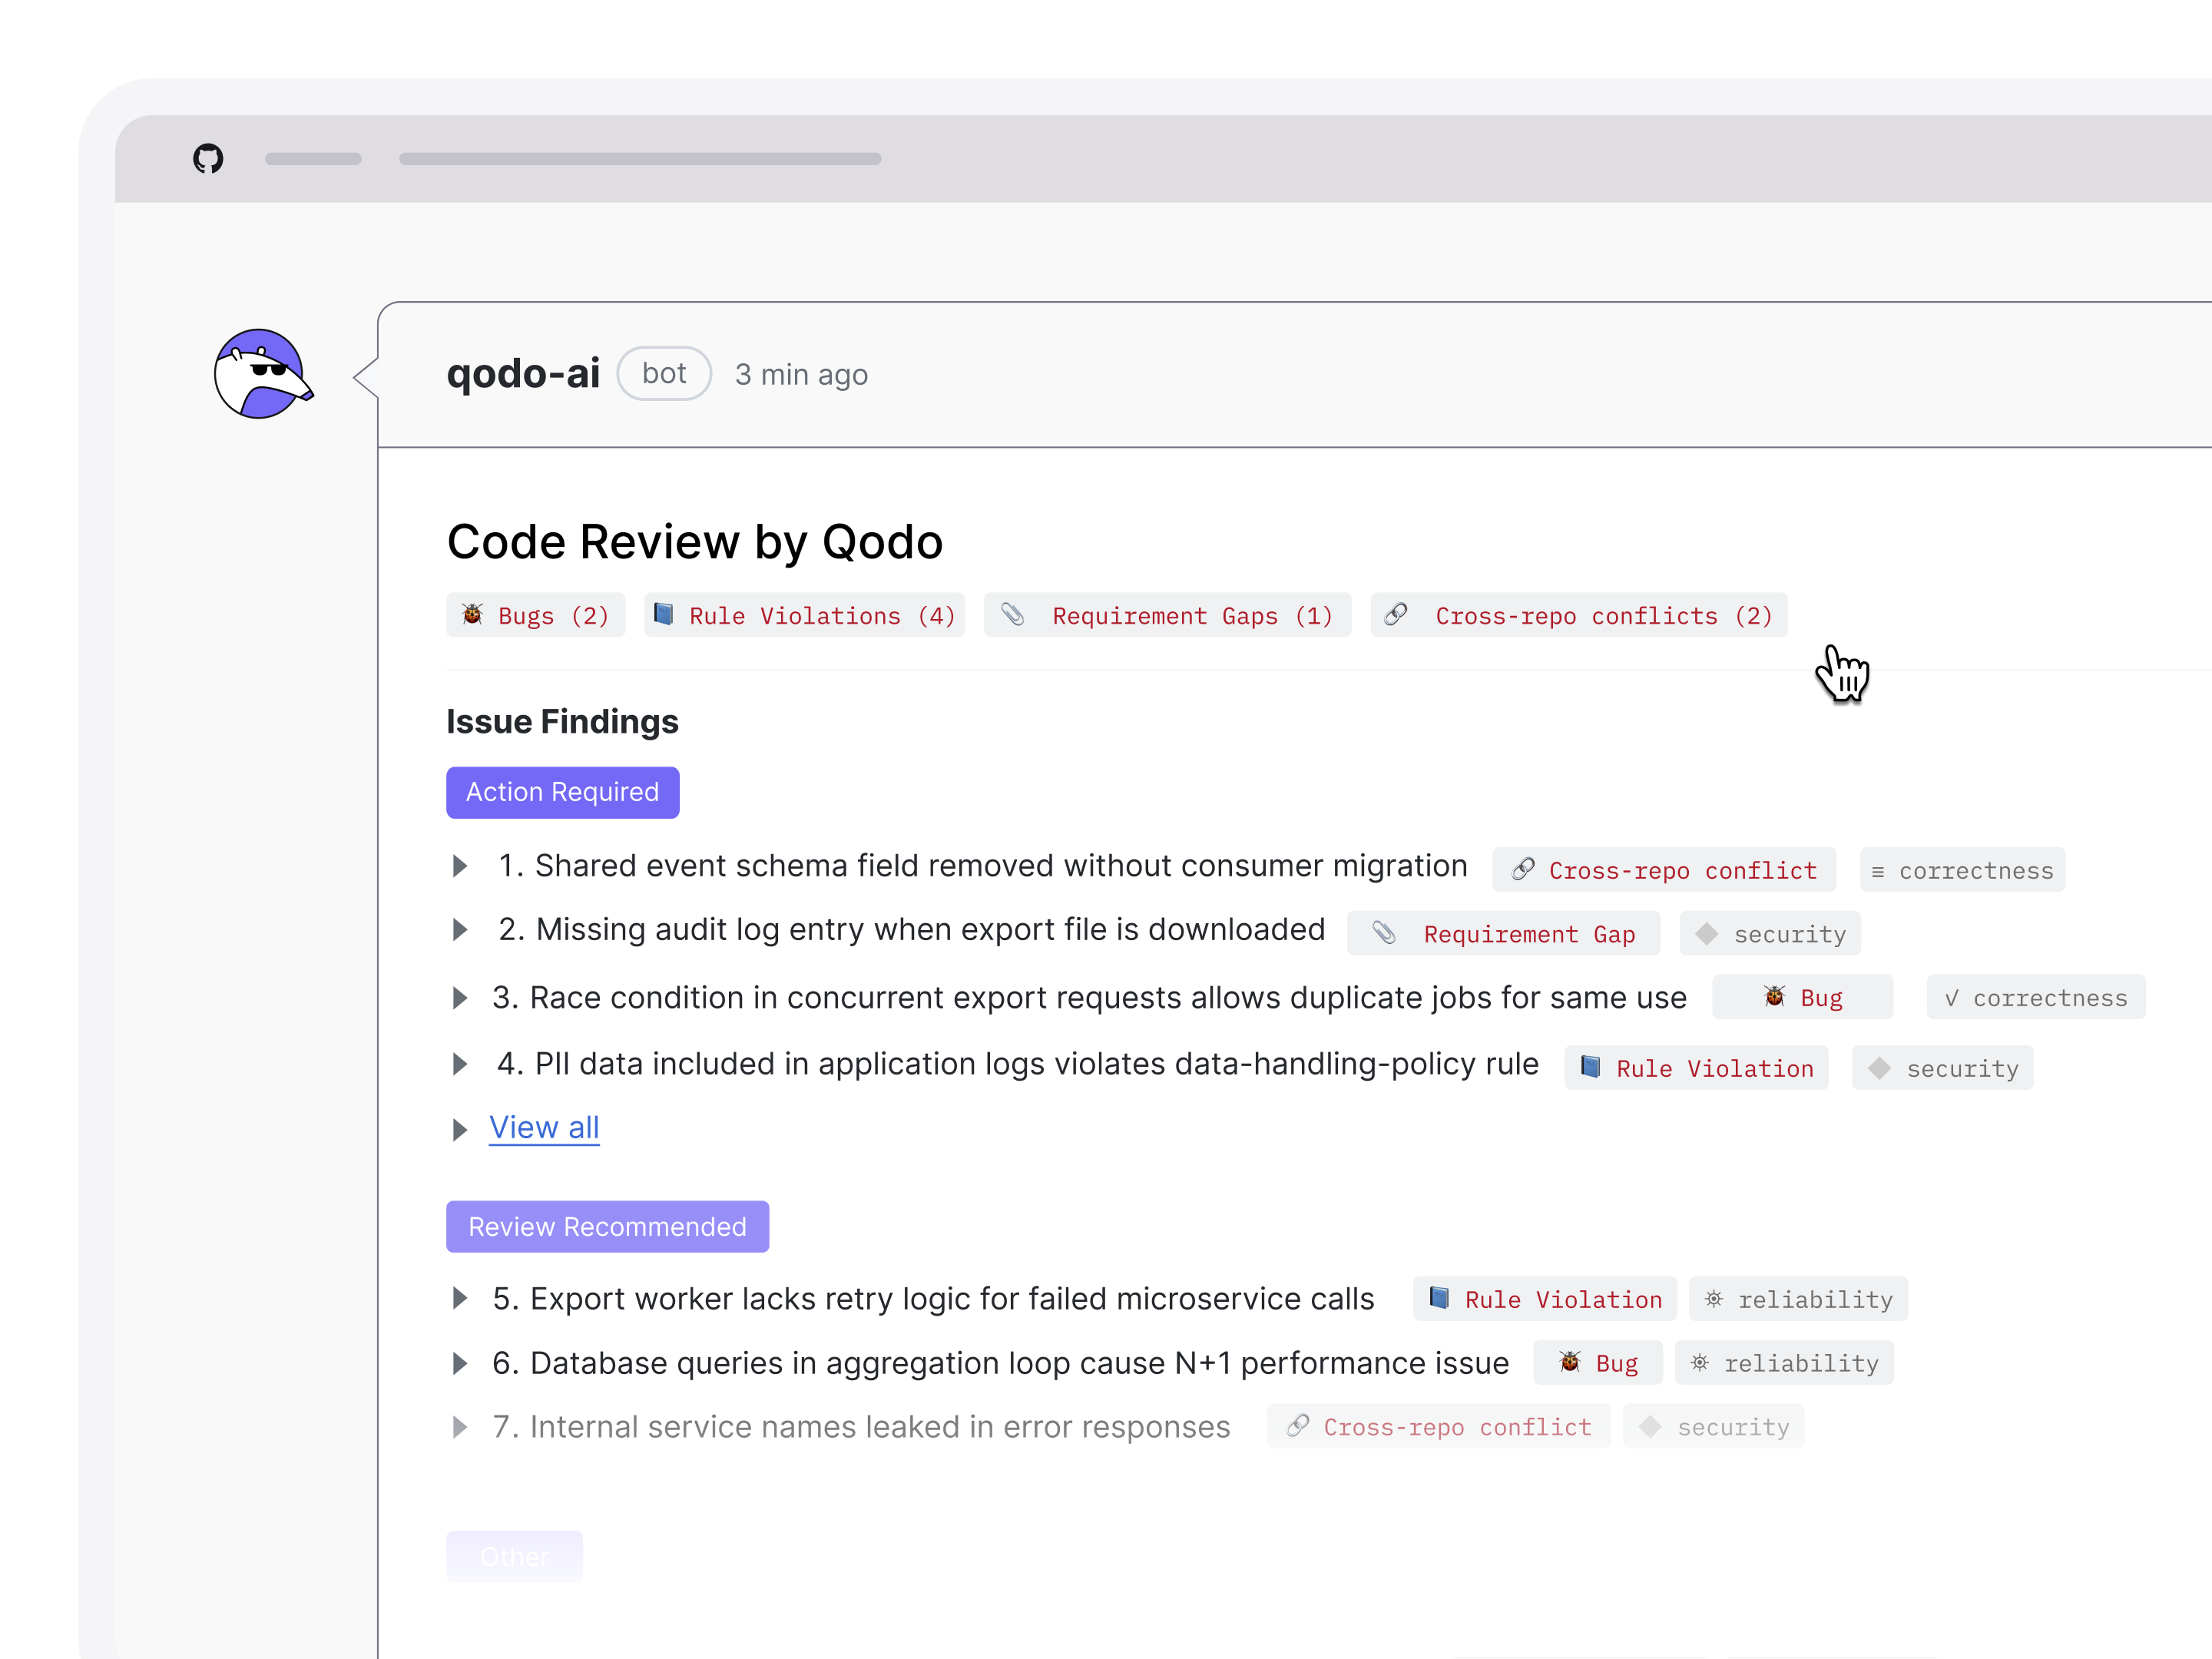The height and width of the screenshot is (1659, 2212).
Task: Expand issue 2 about missing audit log
Action: click(460, 930)
